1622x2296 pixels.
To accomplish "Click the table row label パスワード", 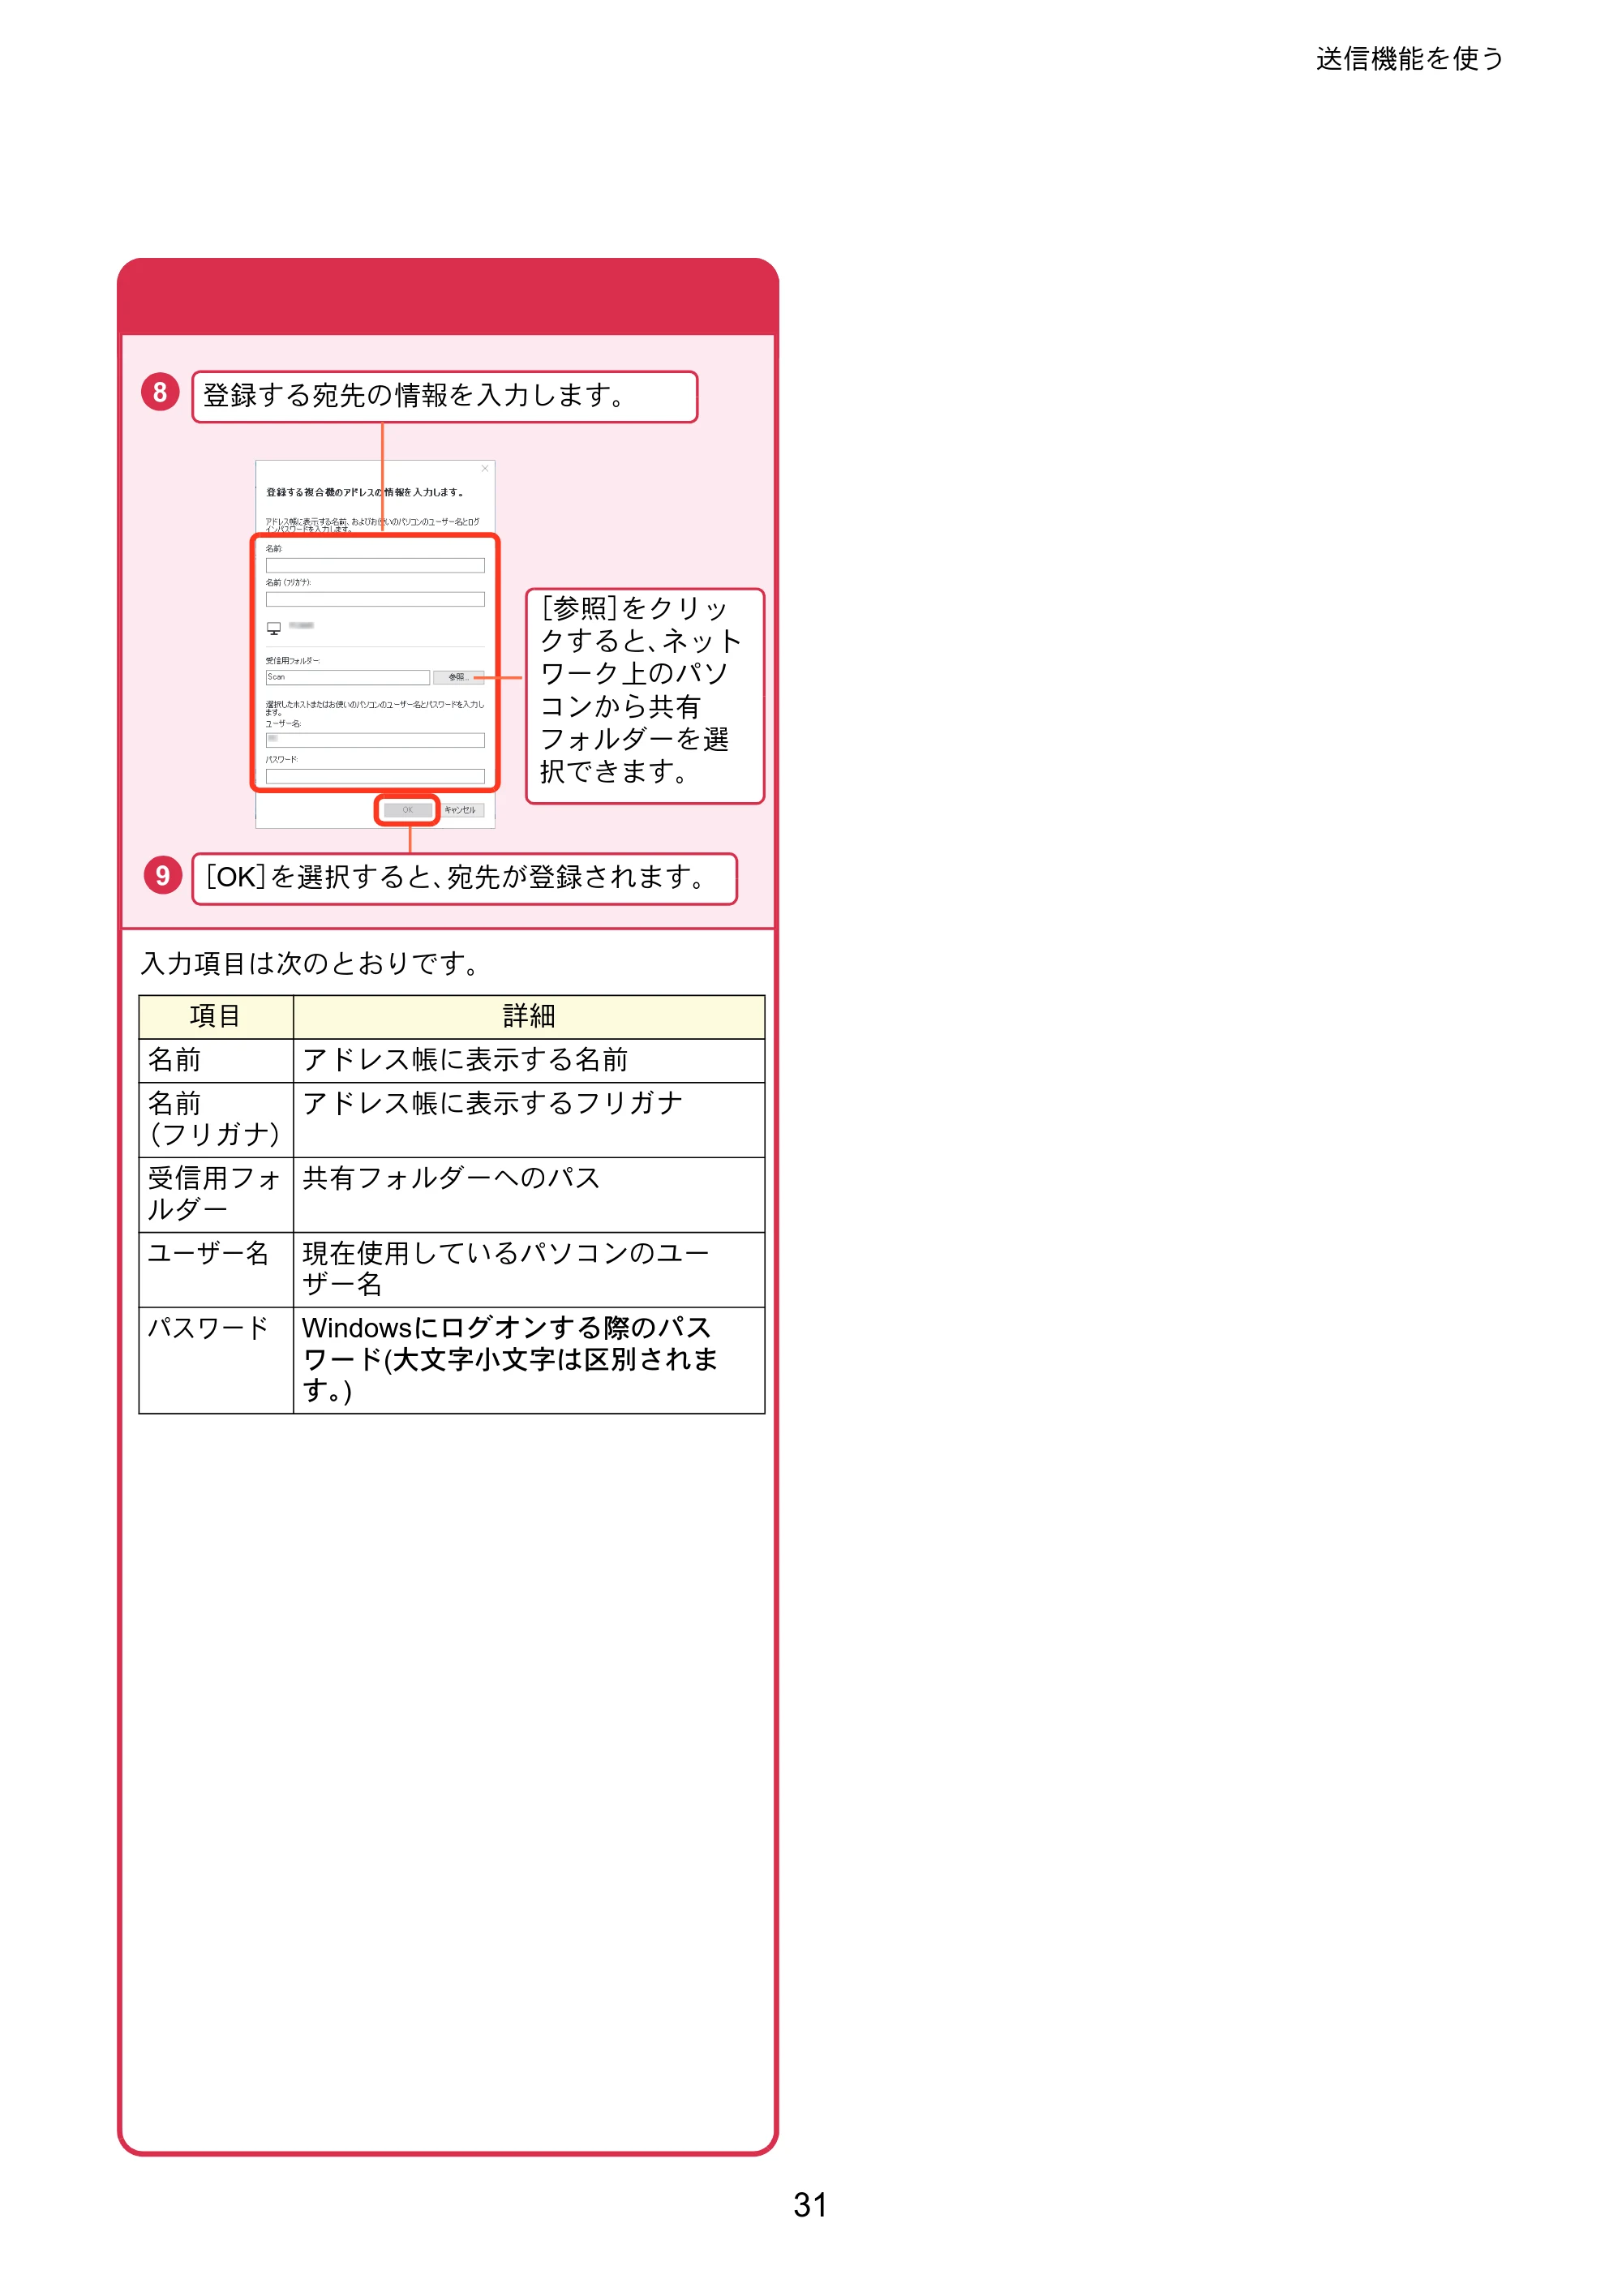I will (x=216, y=1360).
